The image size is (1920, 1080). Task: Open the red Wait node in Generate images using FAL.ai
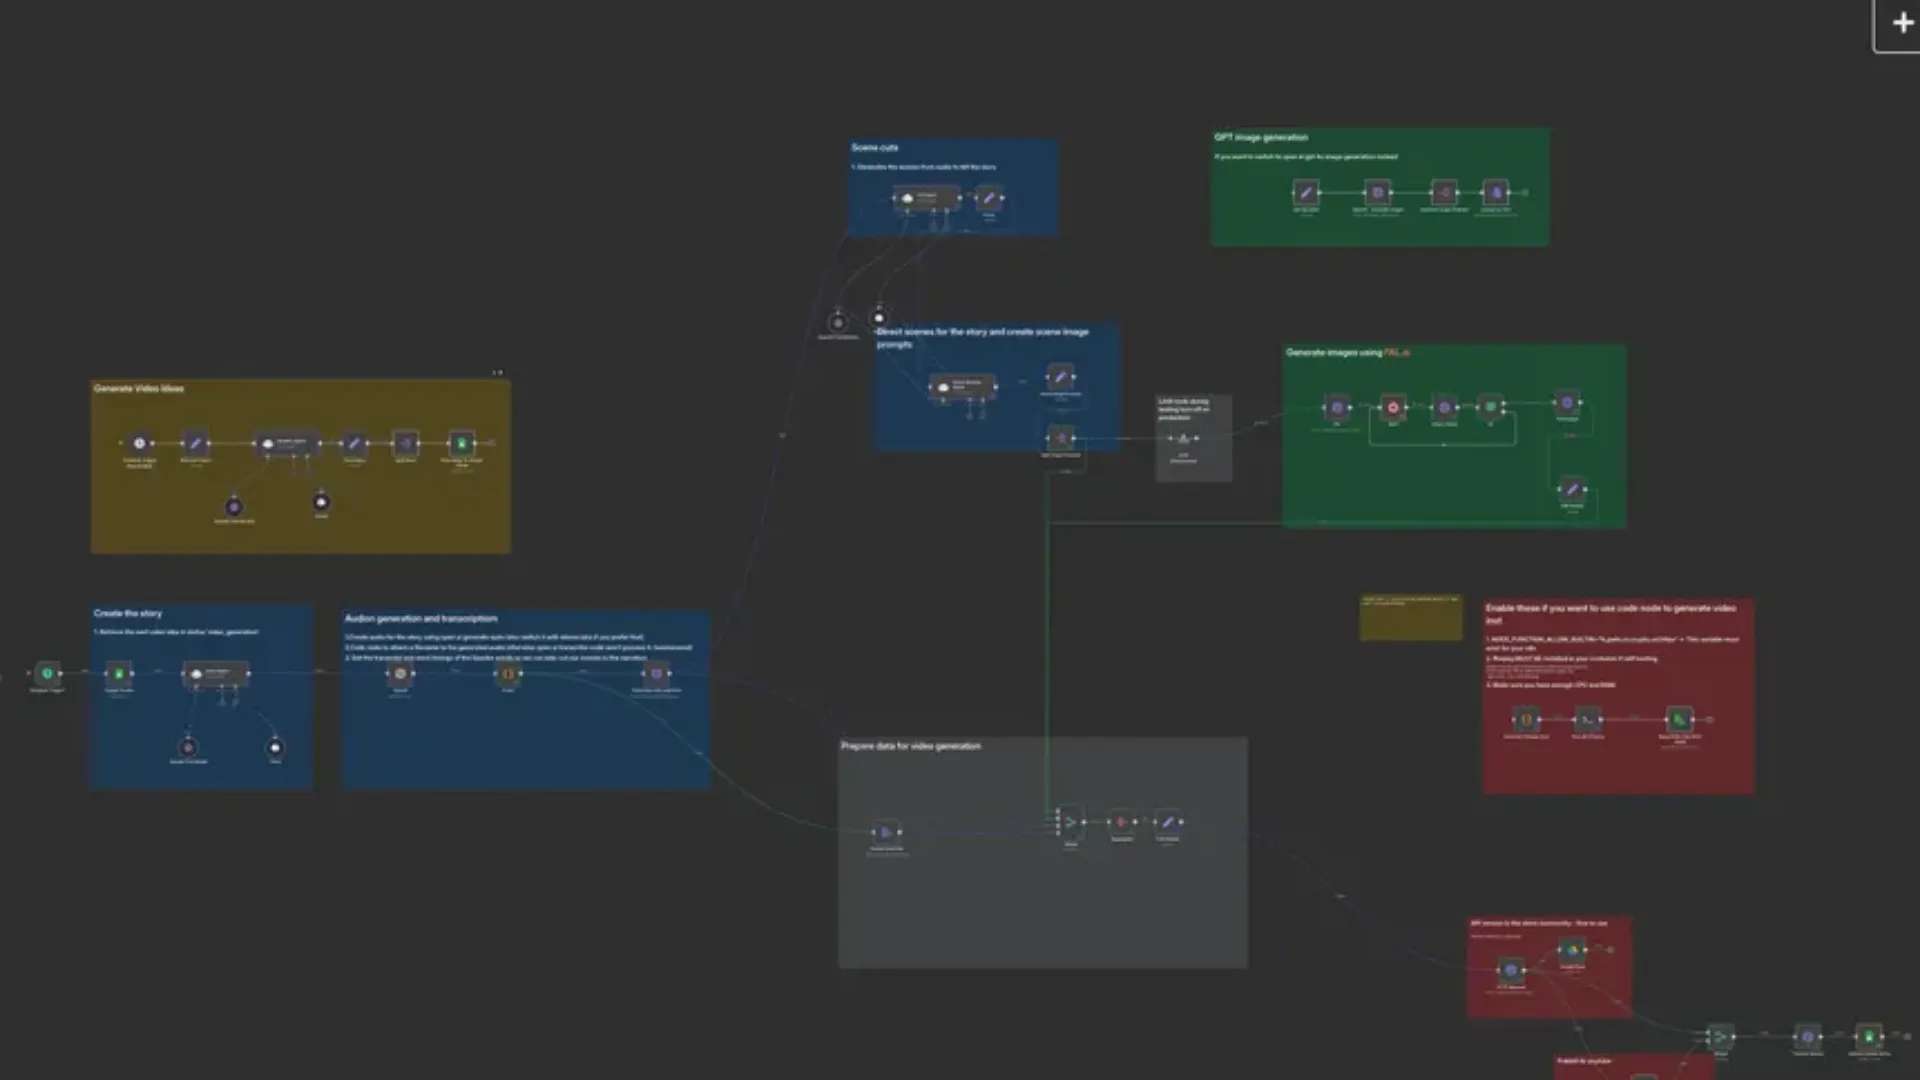1393,407
